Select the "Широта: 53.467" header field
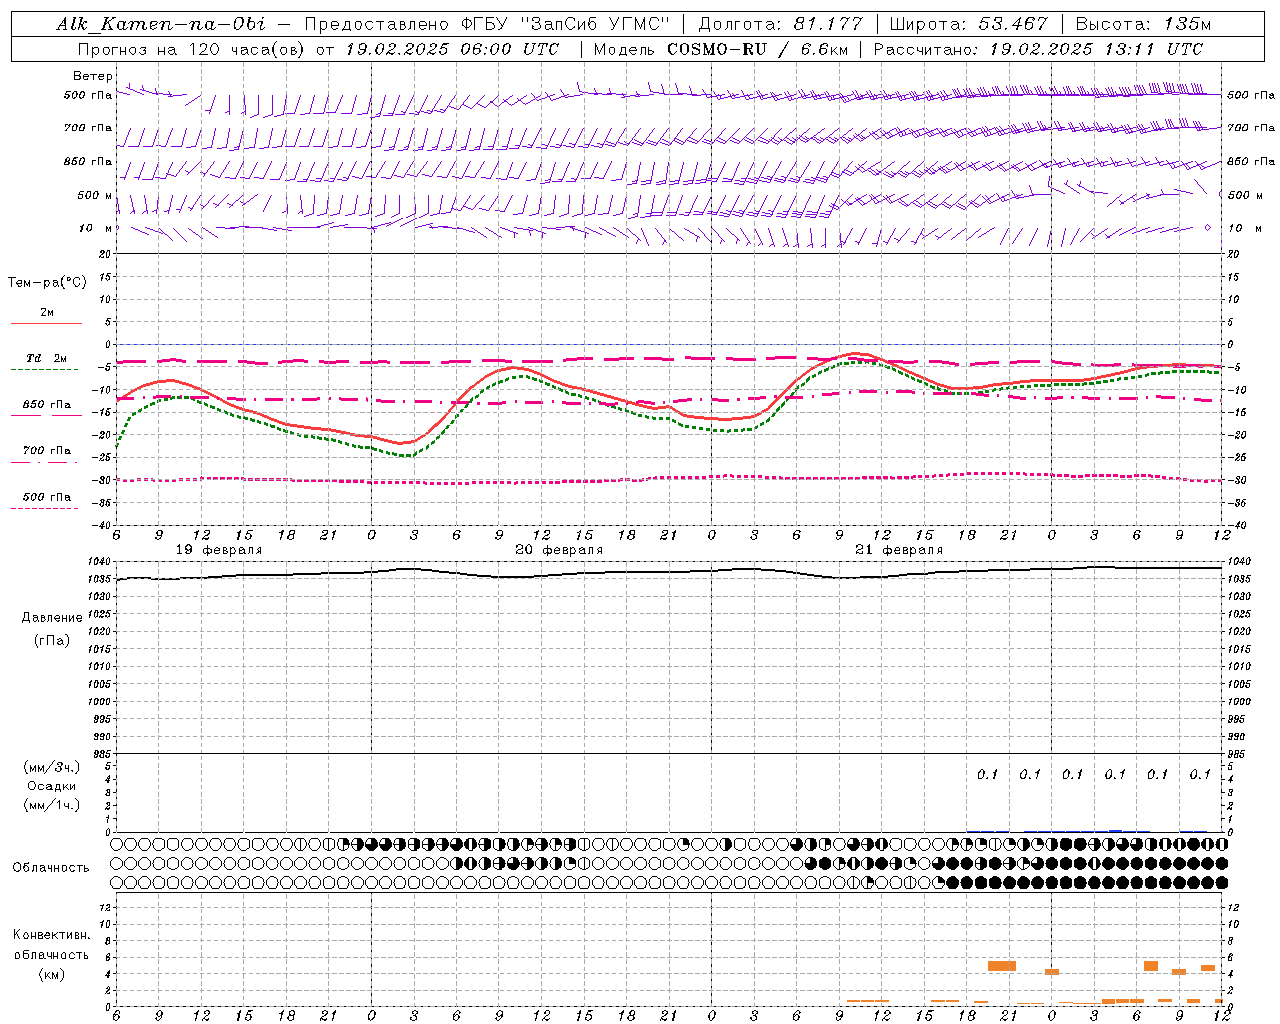 tap(968, 24)
